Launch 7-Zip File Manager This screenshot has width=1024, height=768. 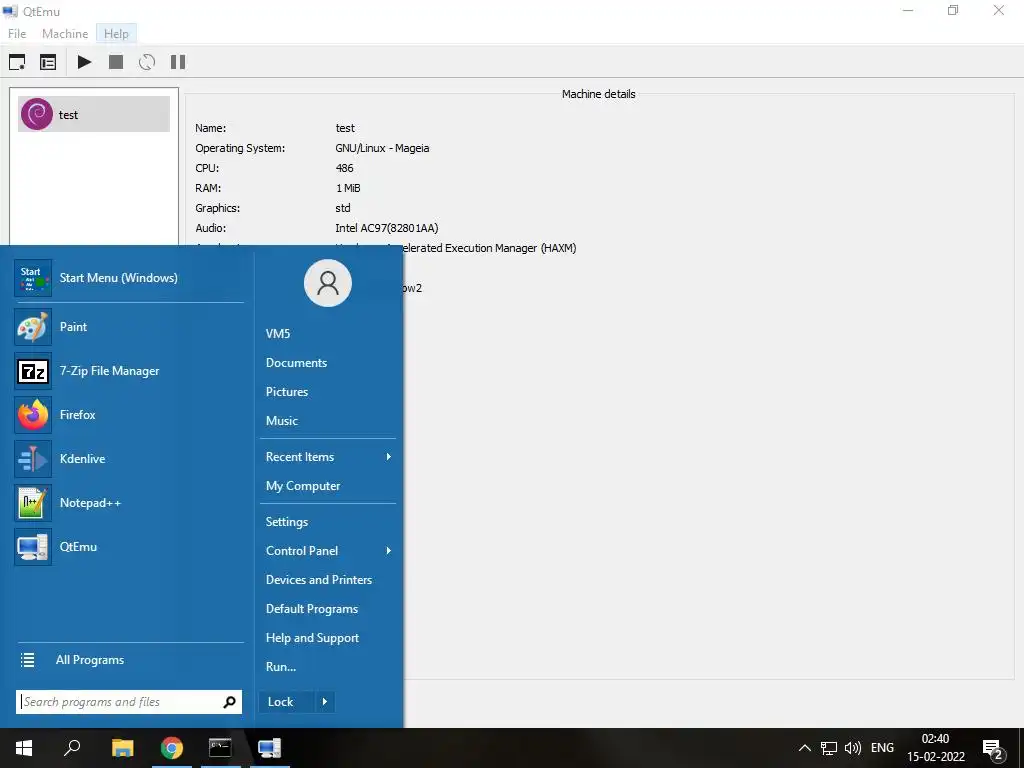point(129,371)
